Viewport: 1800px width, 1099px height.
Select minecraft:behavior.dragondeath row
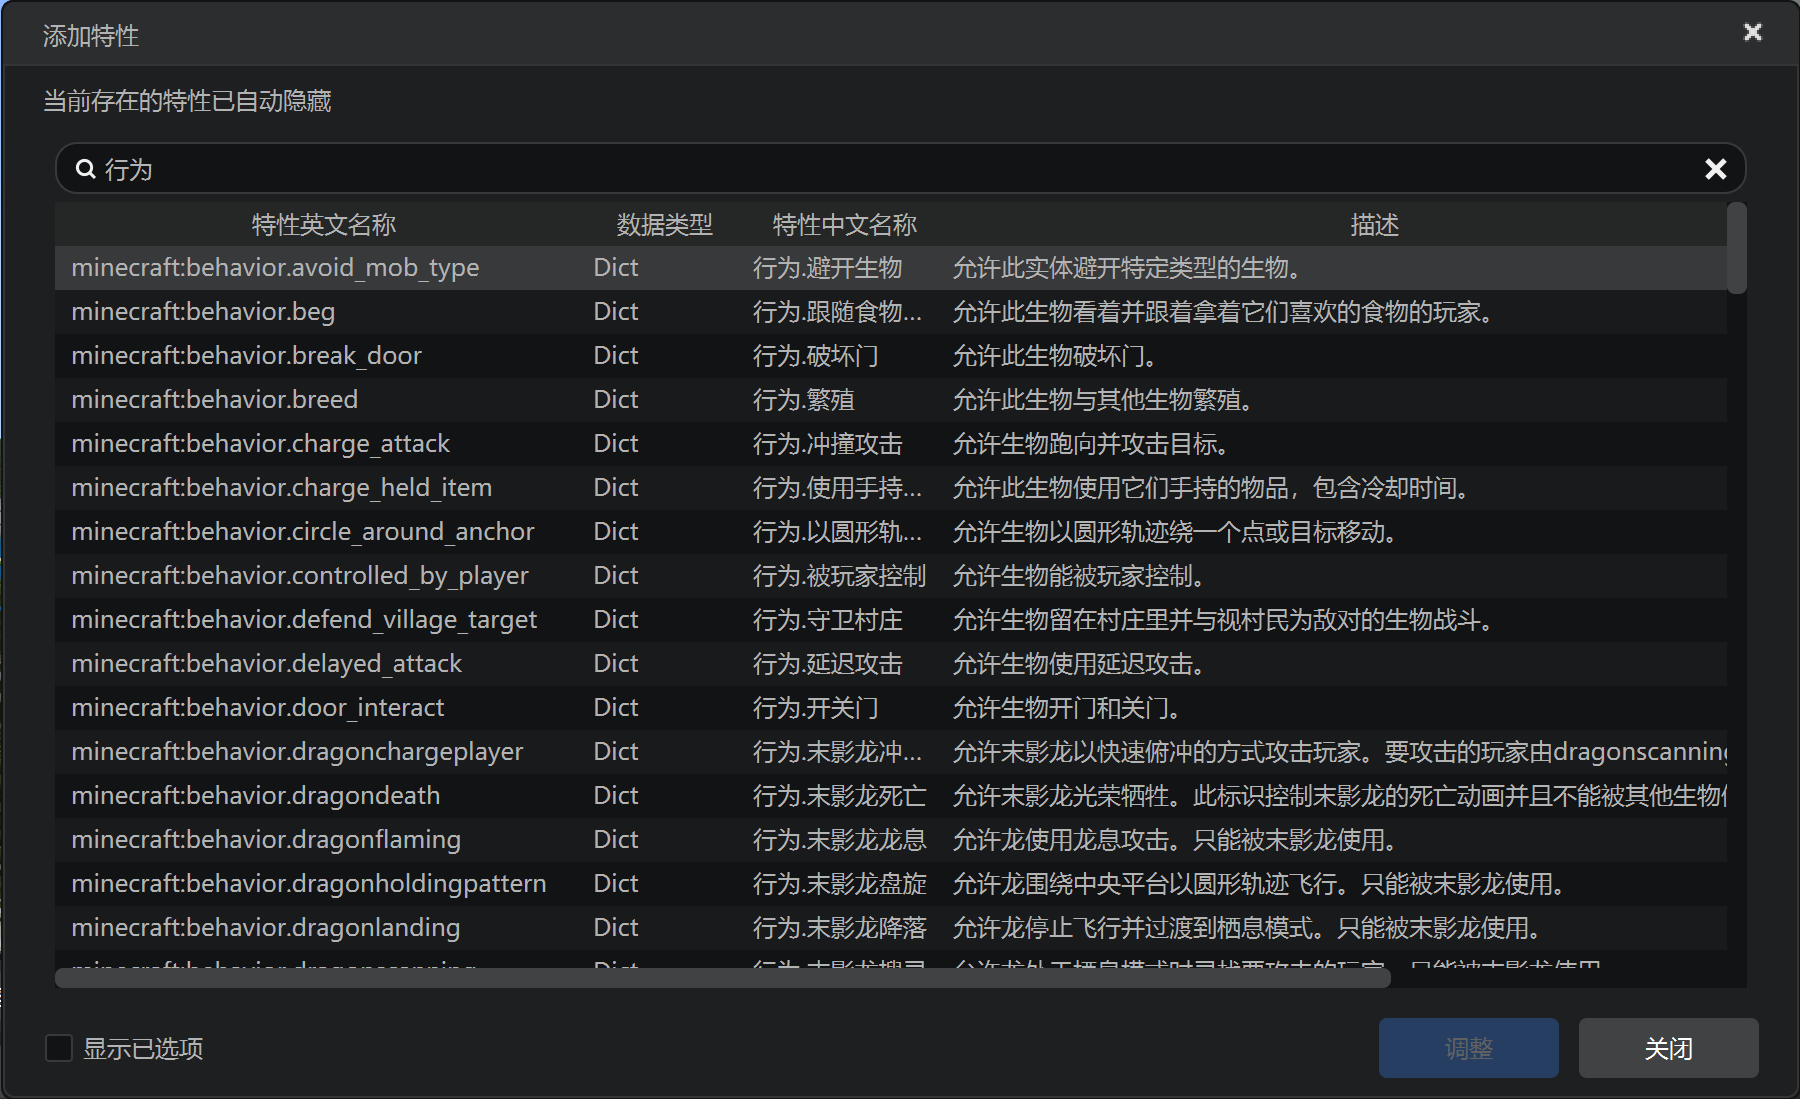point(891,796)
